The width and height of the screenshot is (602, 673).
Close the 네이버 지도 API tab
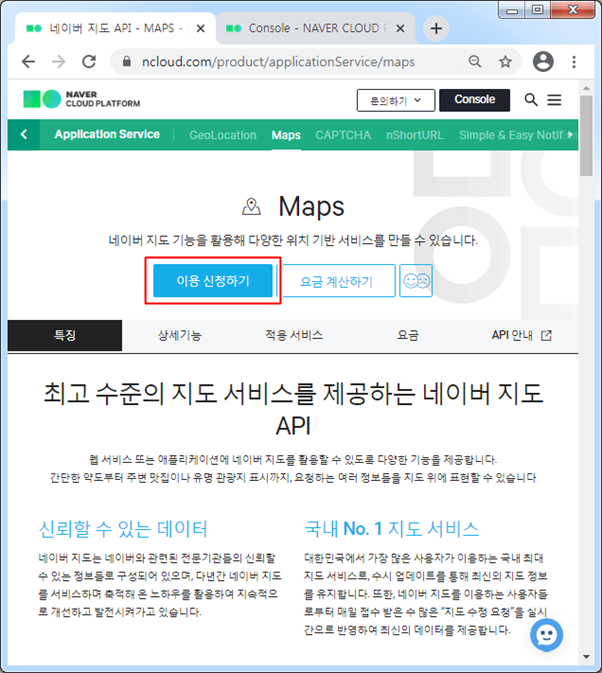tap(200, 28)
